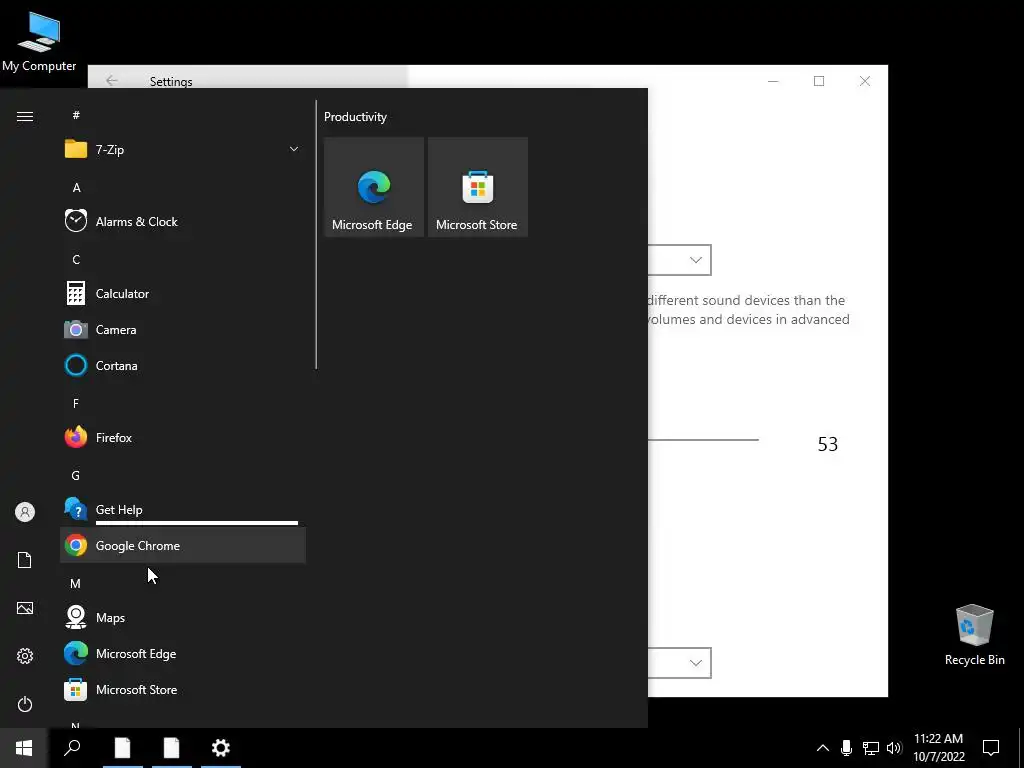Open Action Center notifications icon
Image resolution: width=1024 pixels, height=768 pixels.
[x=991, y=748]
